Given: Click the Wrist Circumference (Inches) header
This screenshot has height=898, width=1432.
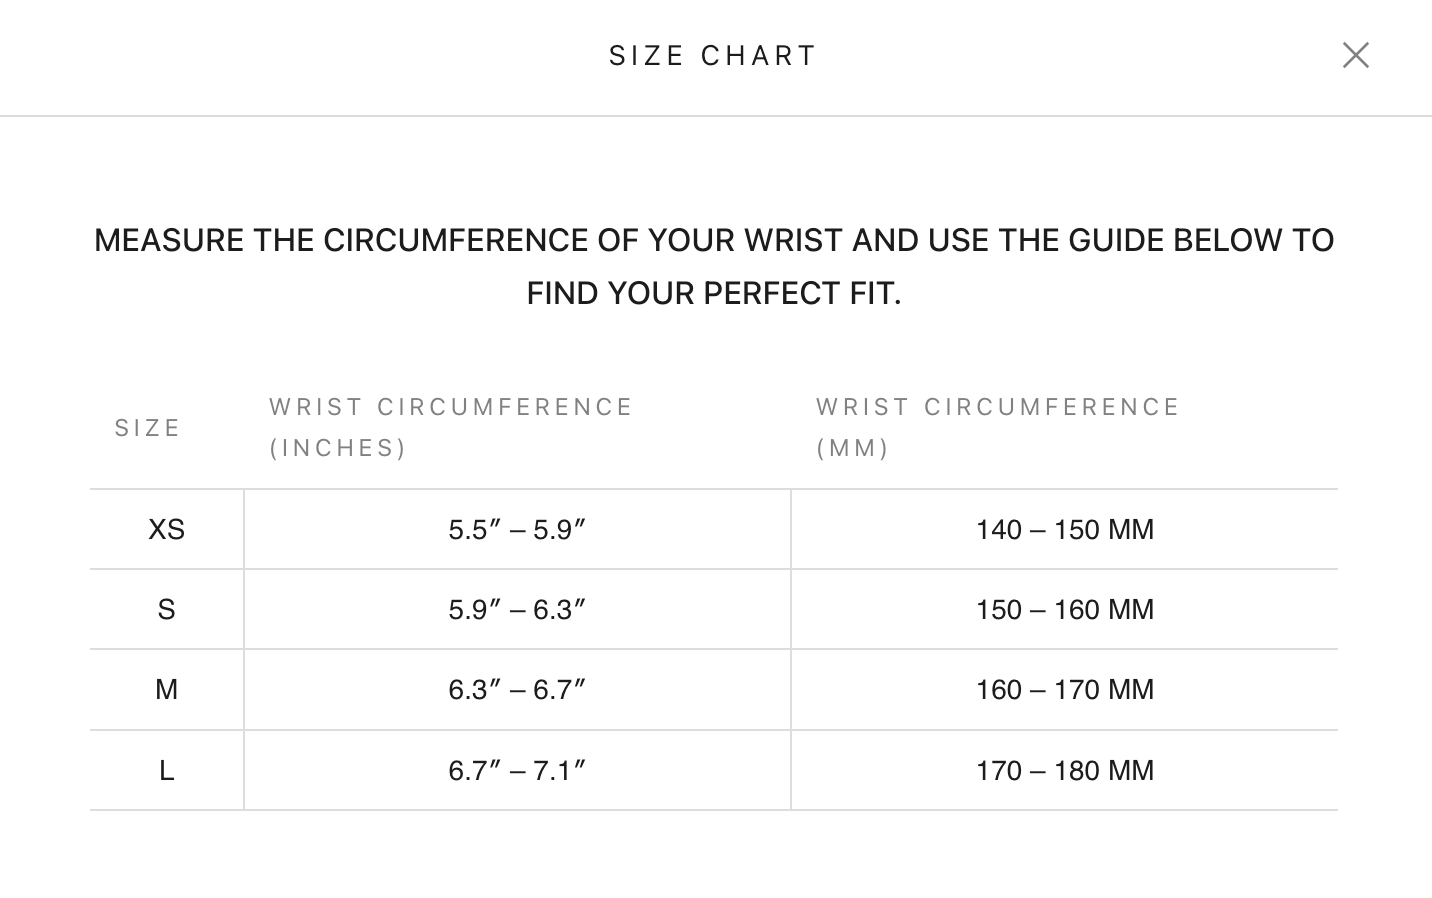Looking at the screenshot, I should coord(451,427).
